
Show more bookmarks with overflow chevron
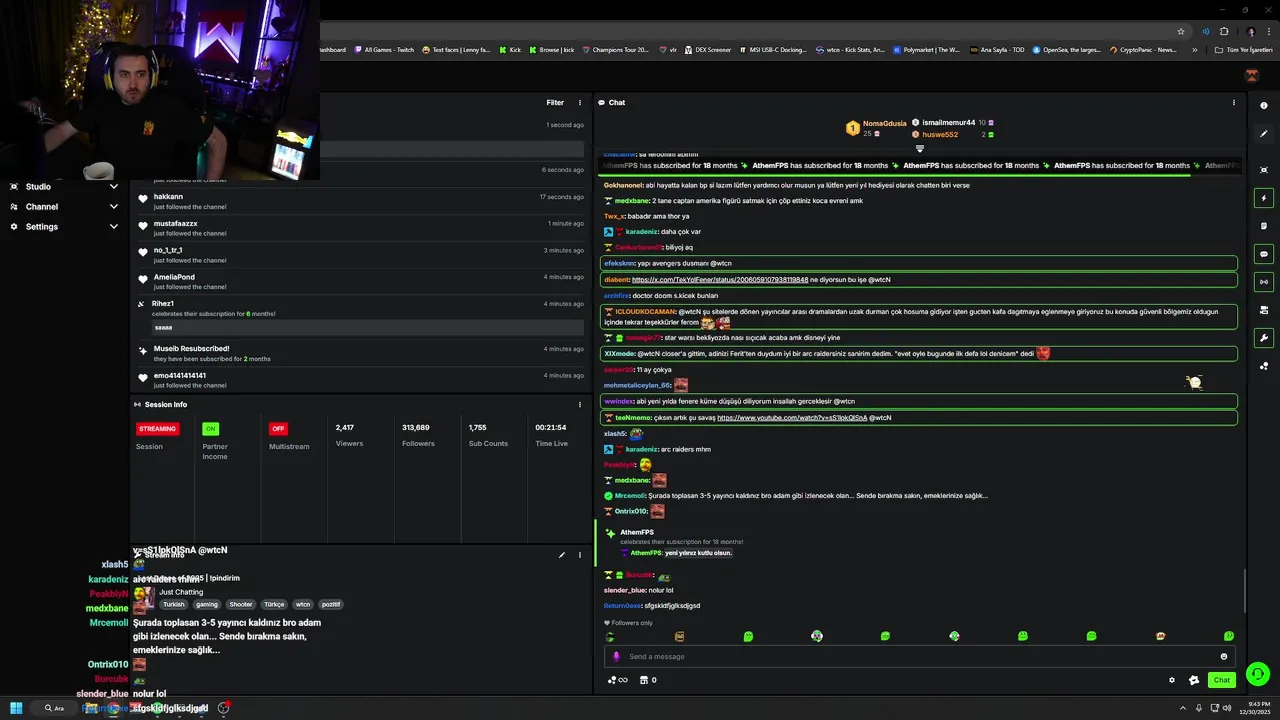(1194, 50)
